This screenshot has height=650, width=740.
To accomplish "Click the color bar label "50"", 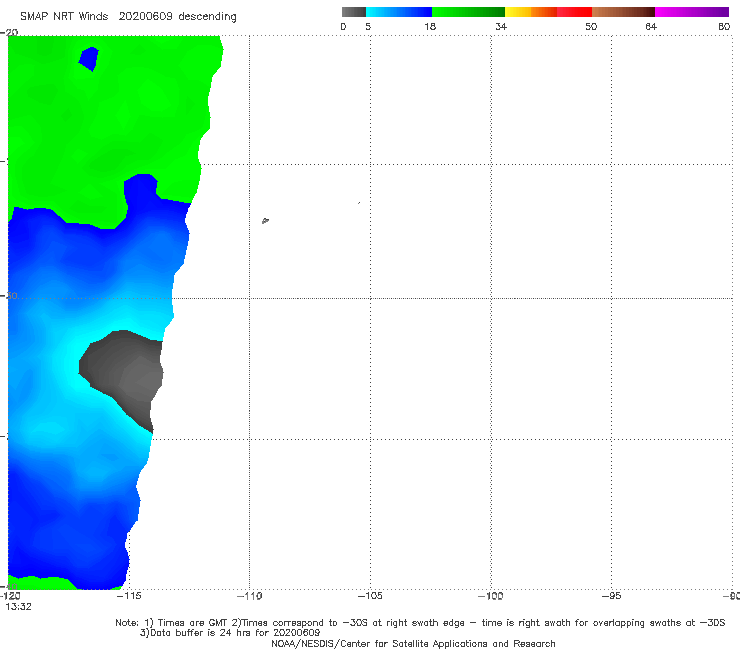I will (x=591, y=26).
